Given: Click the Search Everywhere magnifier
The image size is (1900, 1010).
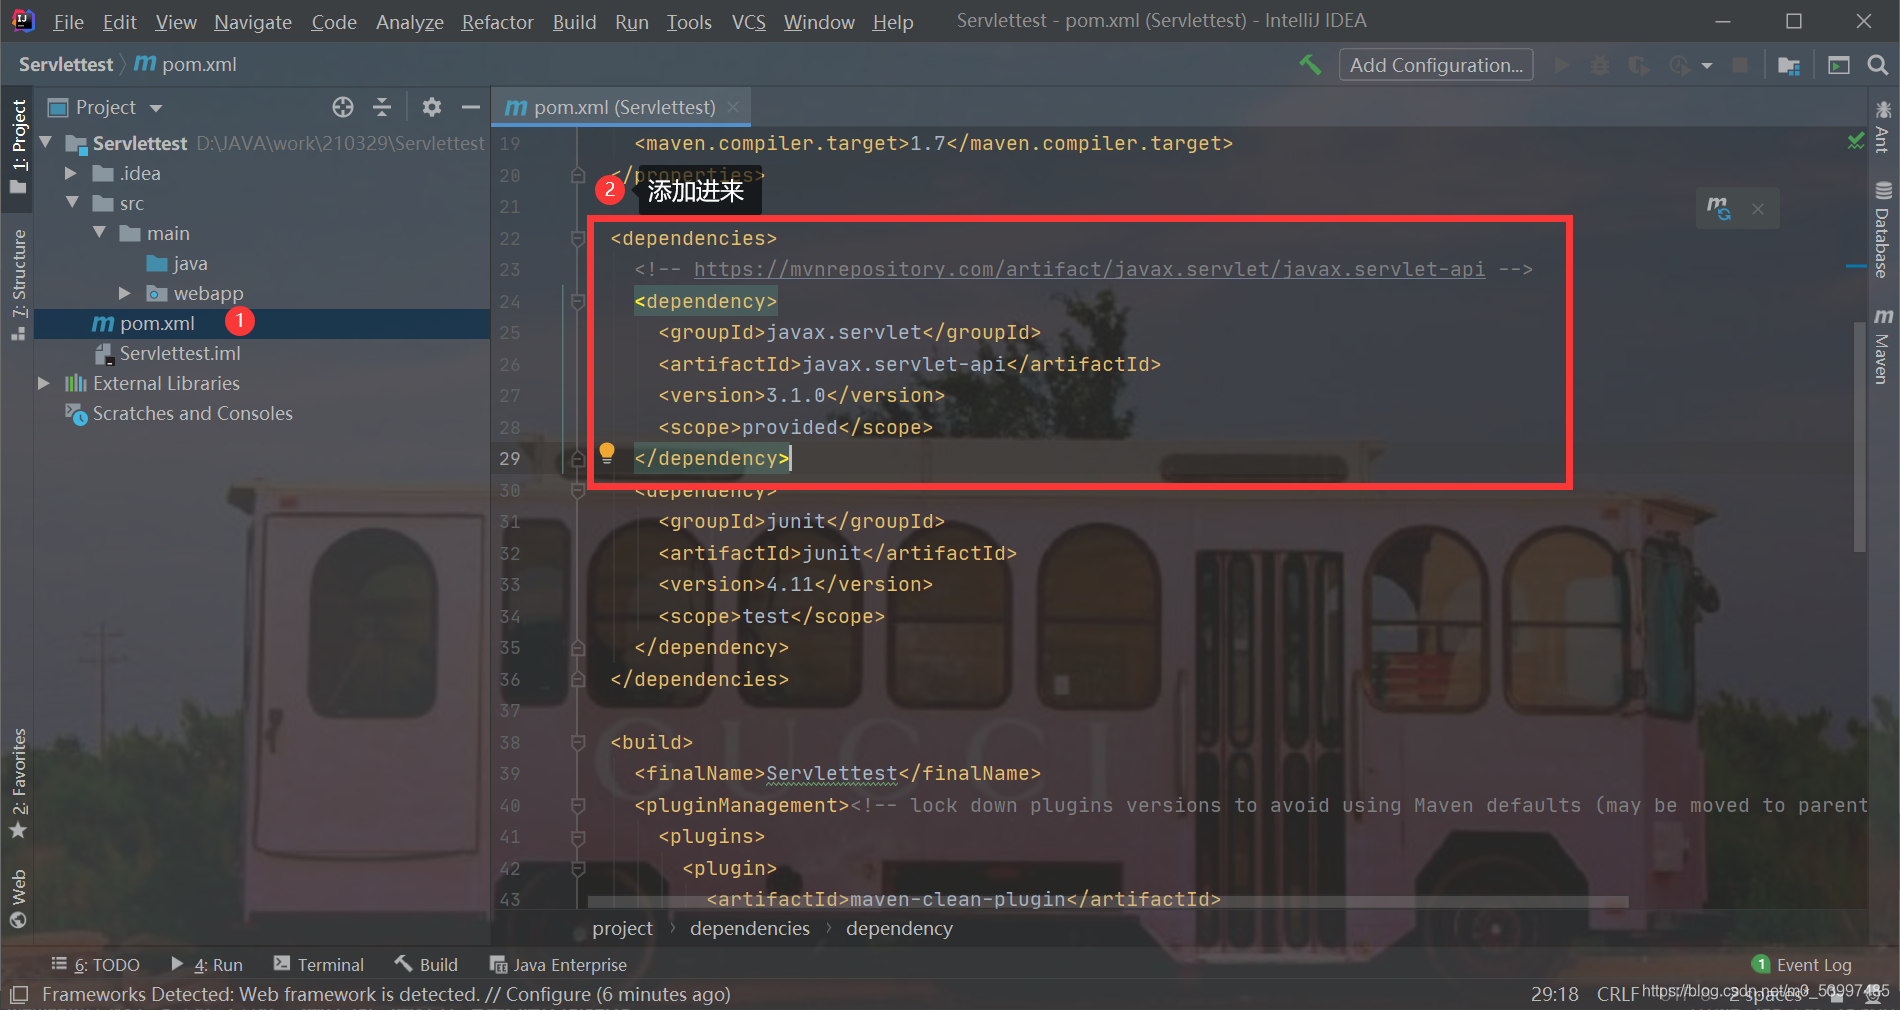Looking at the screenshot, I should coord(1878,65).
